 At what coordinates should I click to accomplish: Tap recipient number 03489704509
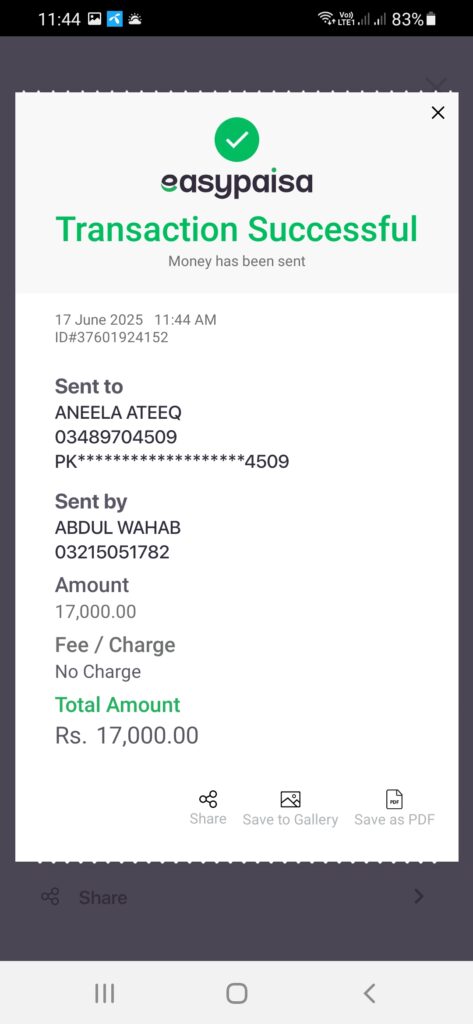[116, 437]
